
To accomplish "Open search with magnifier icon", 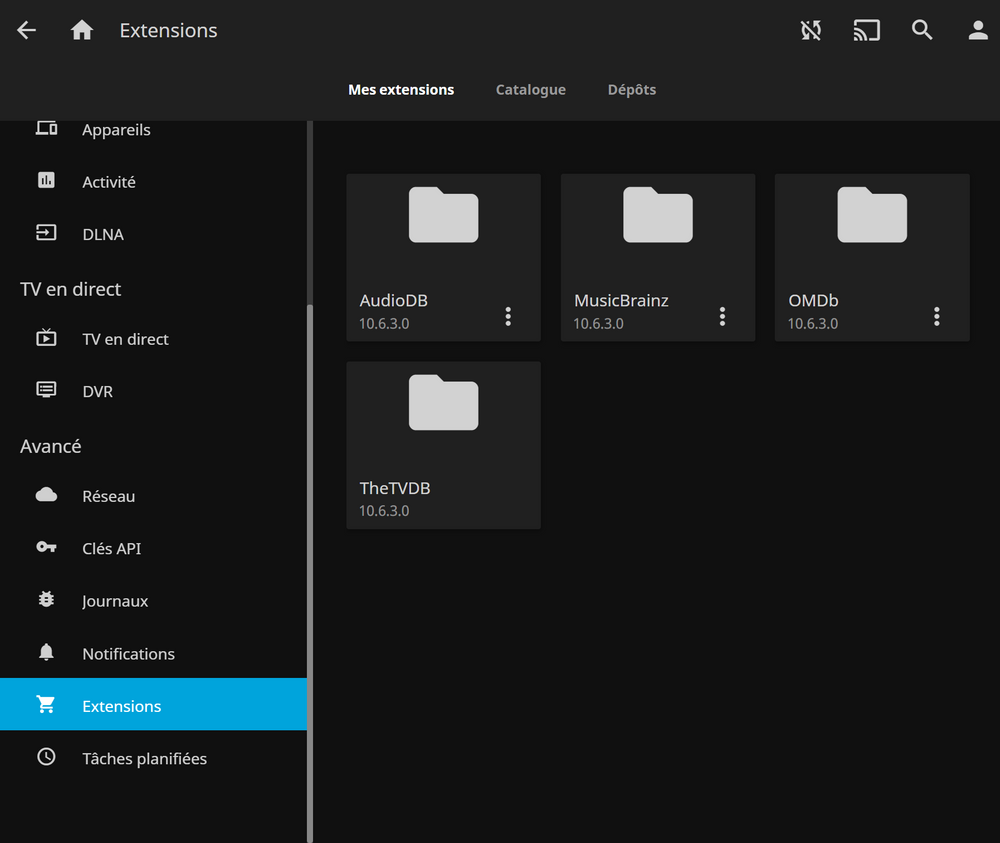I will (x=922, y=31).
